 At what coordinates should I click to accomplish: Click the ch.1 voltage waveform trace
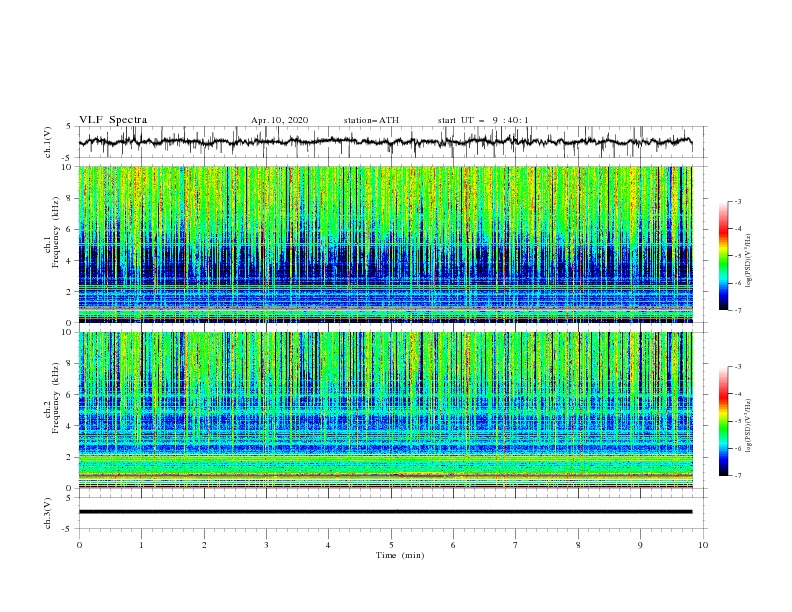(385, 142)
